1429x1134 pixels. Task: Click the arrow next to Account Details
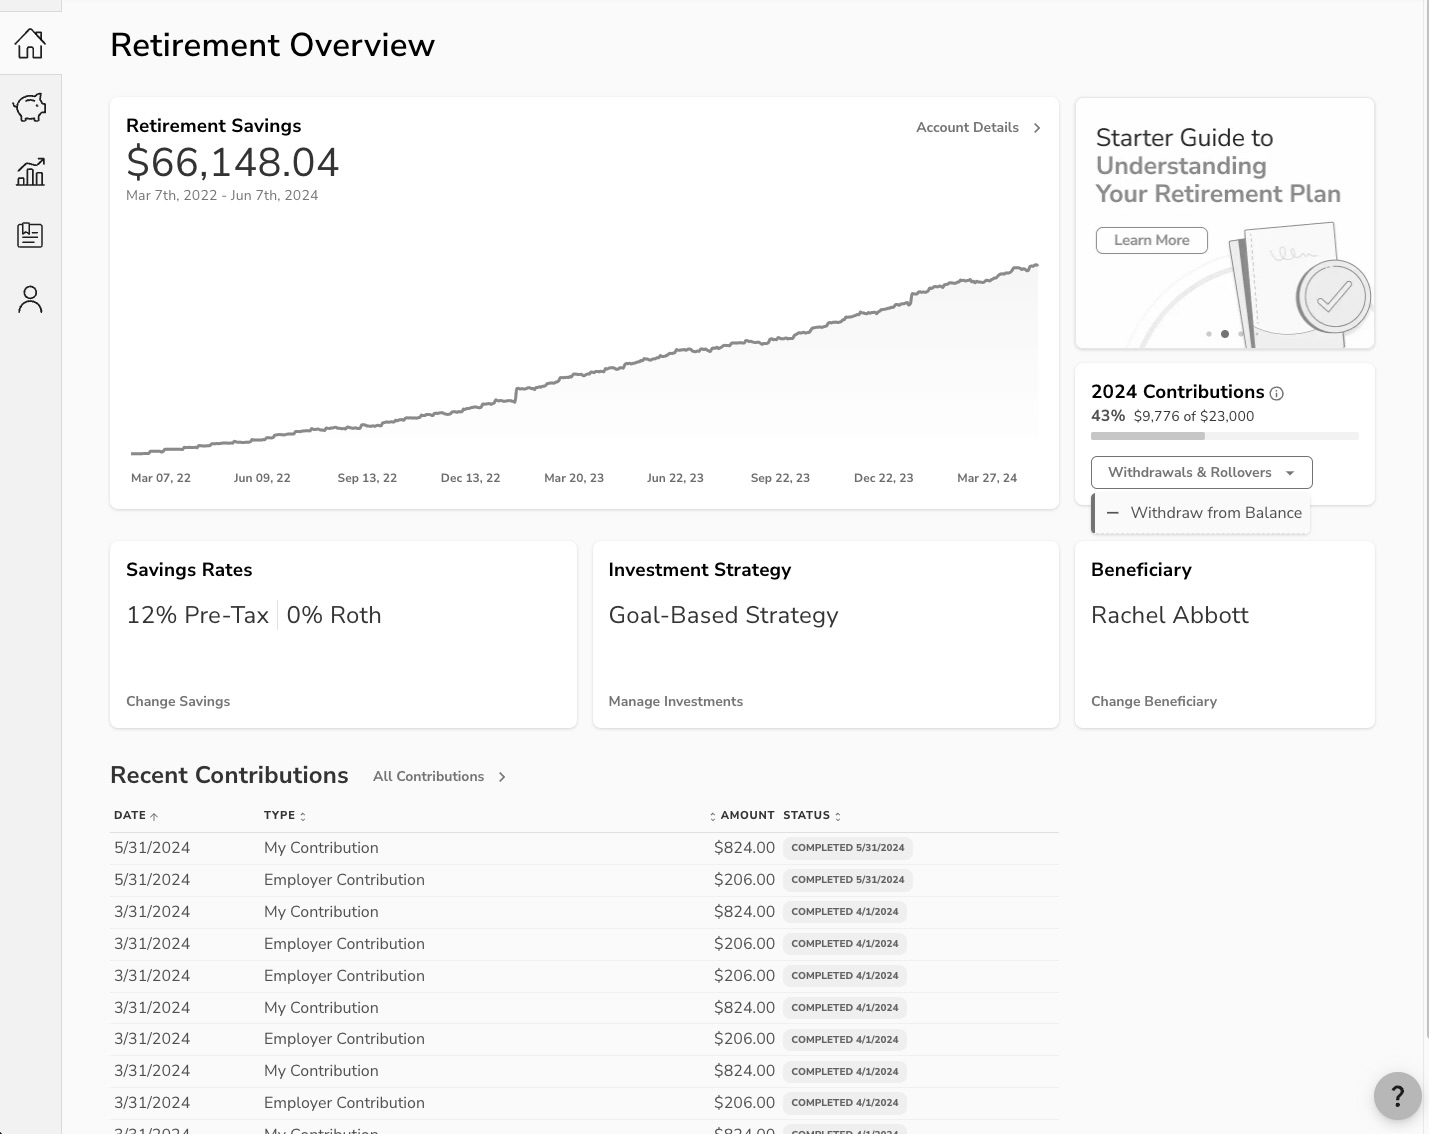pos(1037,128)
